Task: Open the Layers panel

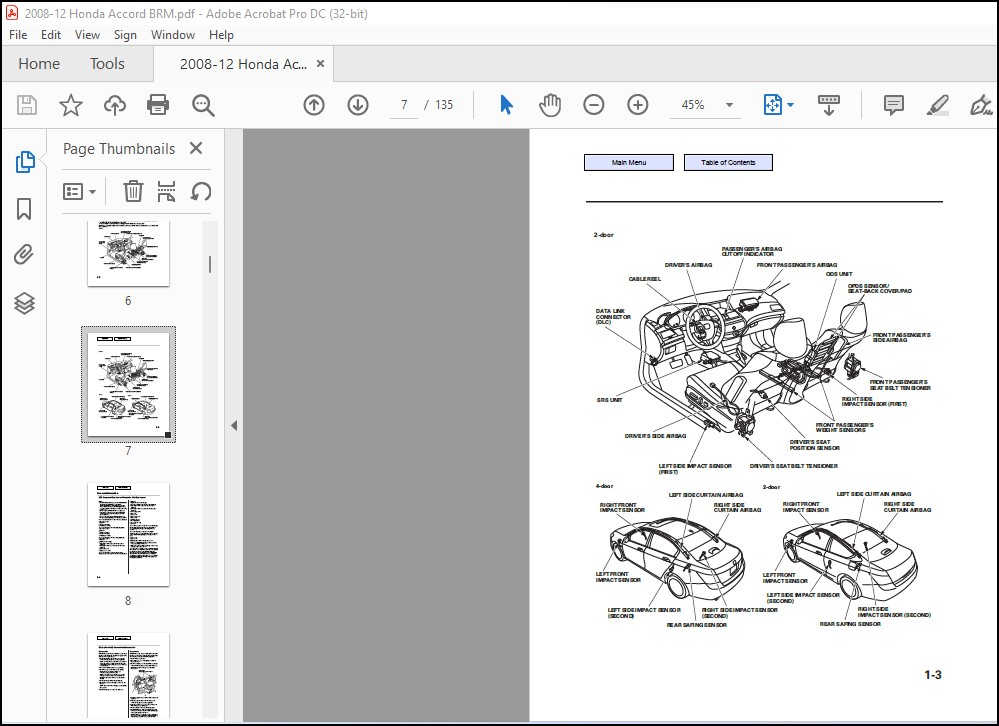Action: (24, 303)
